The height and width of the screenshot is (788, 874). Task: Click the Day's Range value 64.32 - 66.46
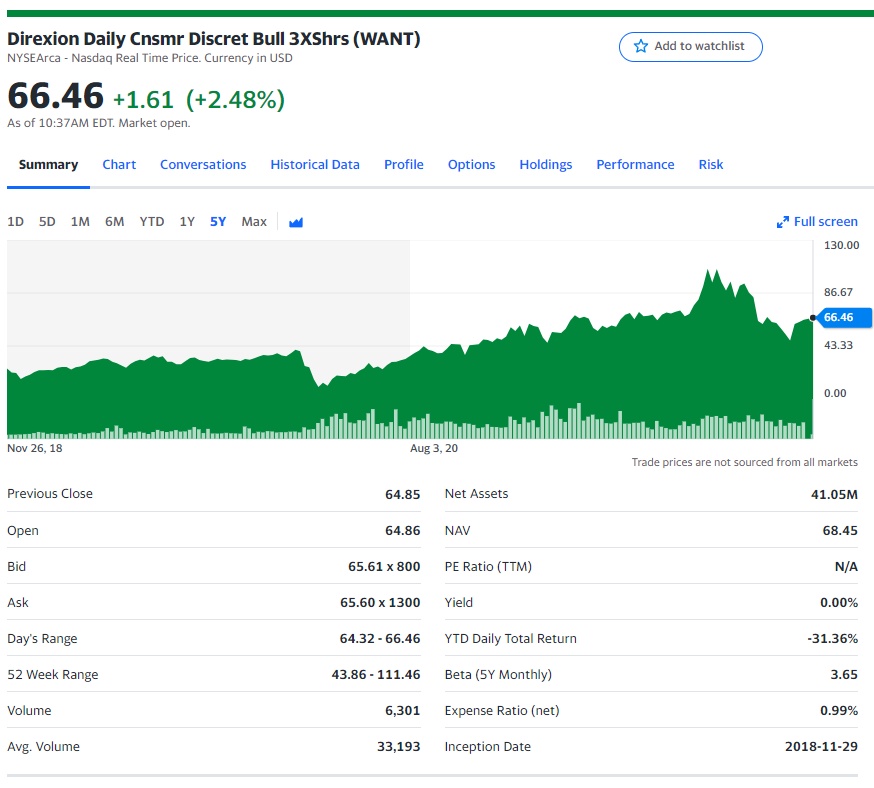(x=380, y=639)
